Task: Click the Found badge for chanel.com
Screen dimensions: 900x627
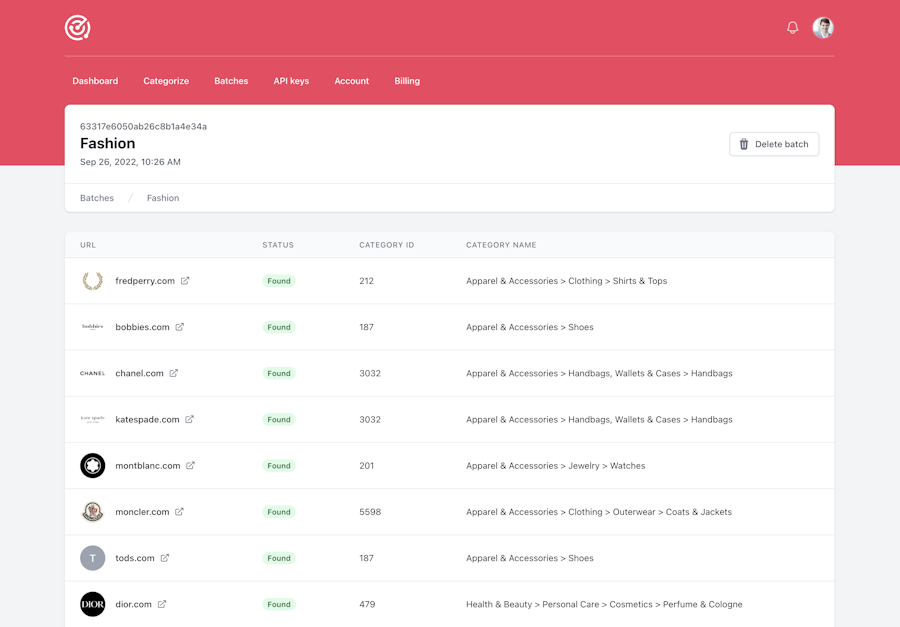Action: (279, 373)
